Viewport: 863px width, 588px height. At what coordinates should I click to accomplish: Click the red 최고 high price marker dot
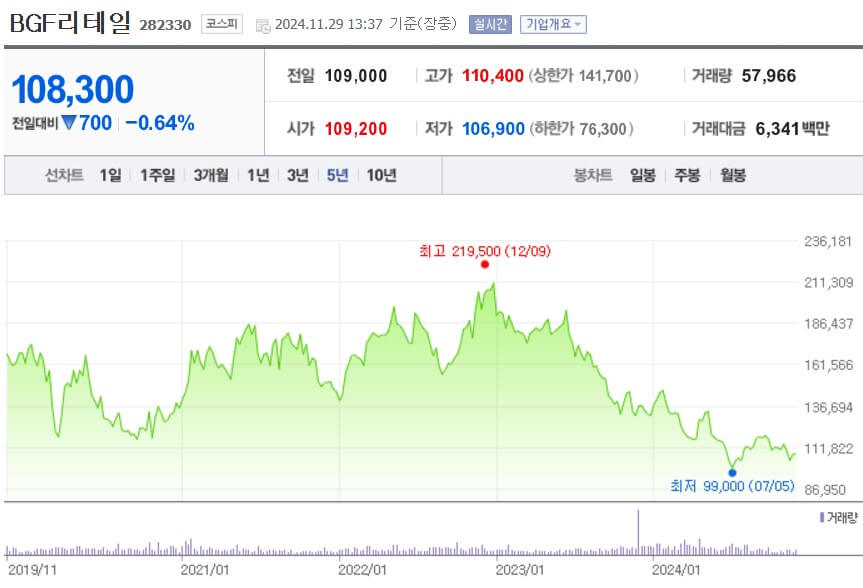coord(485,265)
